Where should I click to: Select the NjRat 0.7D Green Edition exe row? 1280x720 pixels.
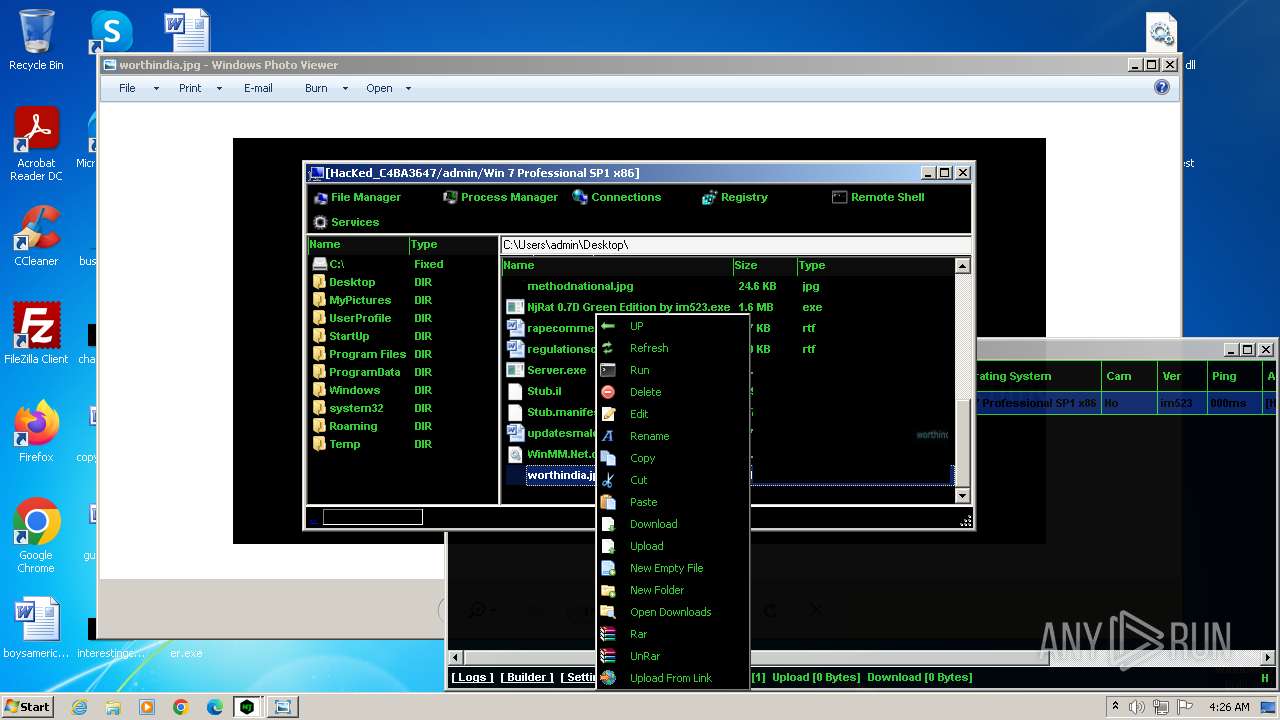(728, 307)
